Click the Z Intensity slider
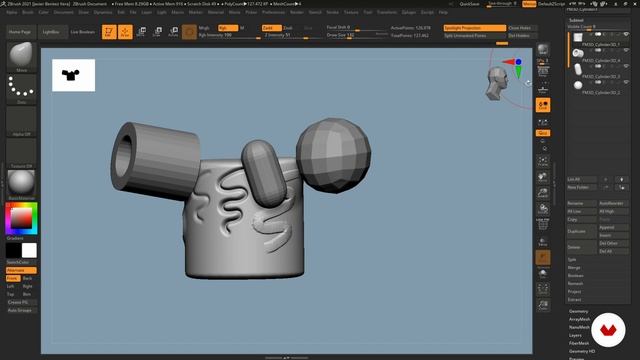 [291, 36]
